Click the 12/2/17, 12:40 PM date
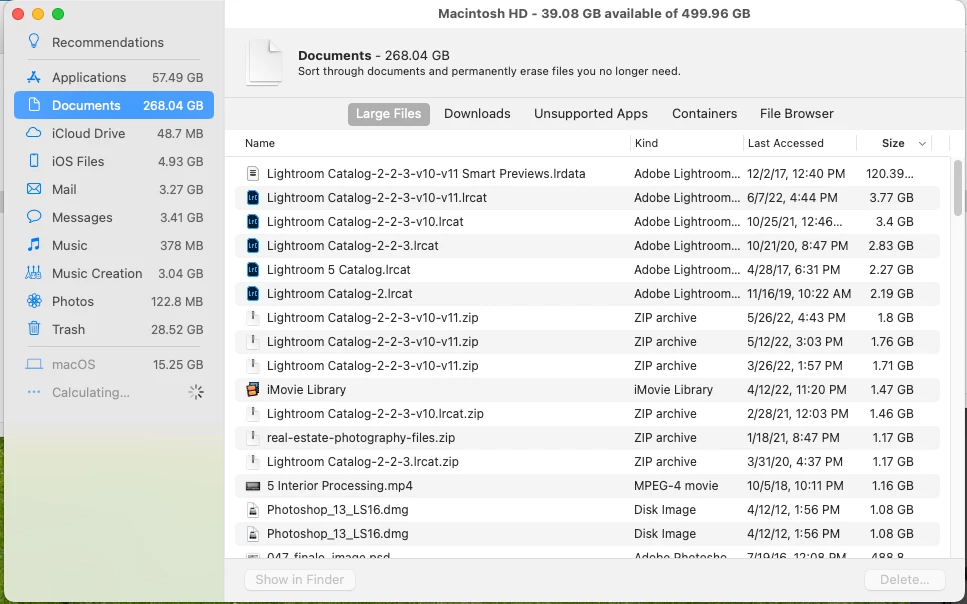967x604 pixels. pyautogui.click(x=796, y=174)
